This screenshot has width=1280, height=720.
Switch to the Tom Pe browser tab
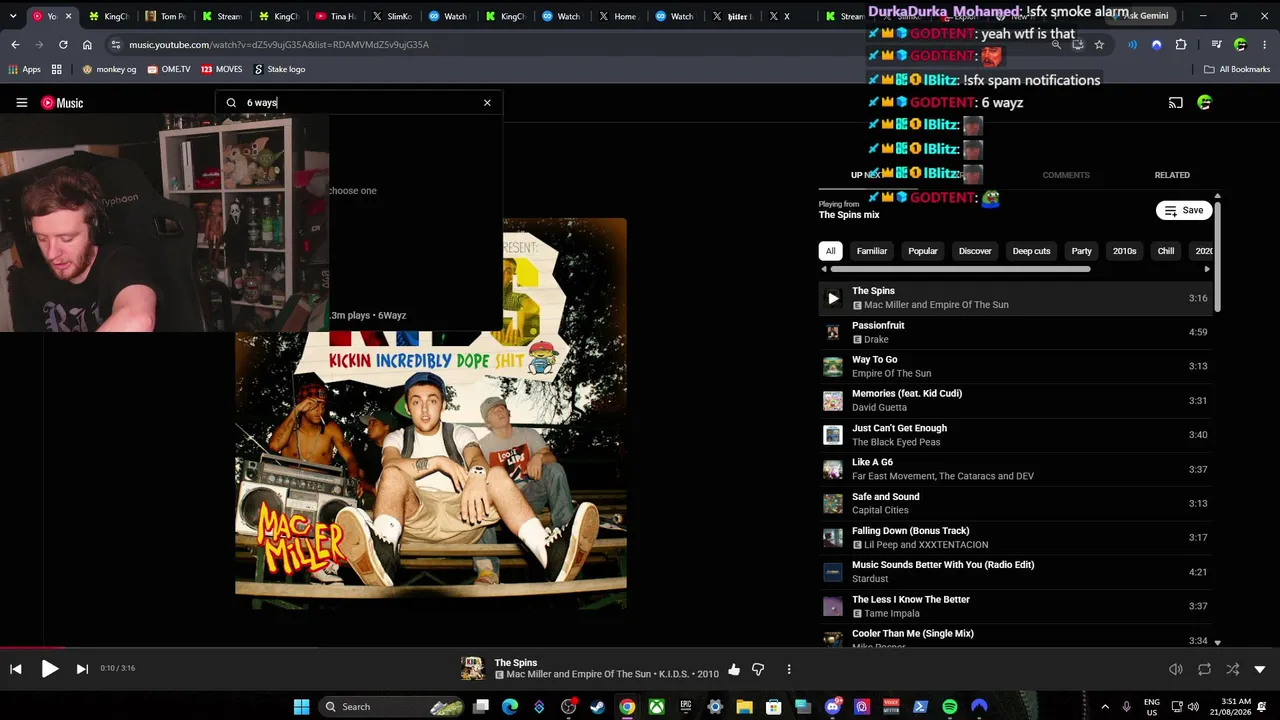click(166, 16)
